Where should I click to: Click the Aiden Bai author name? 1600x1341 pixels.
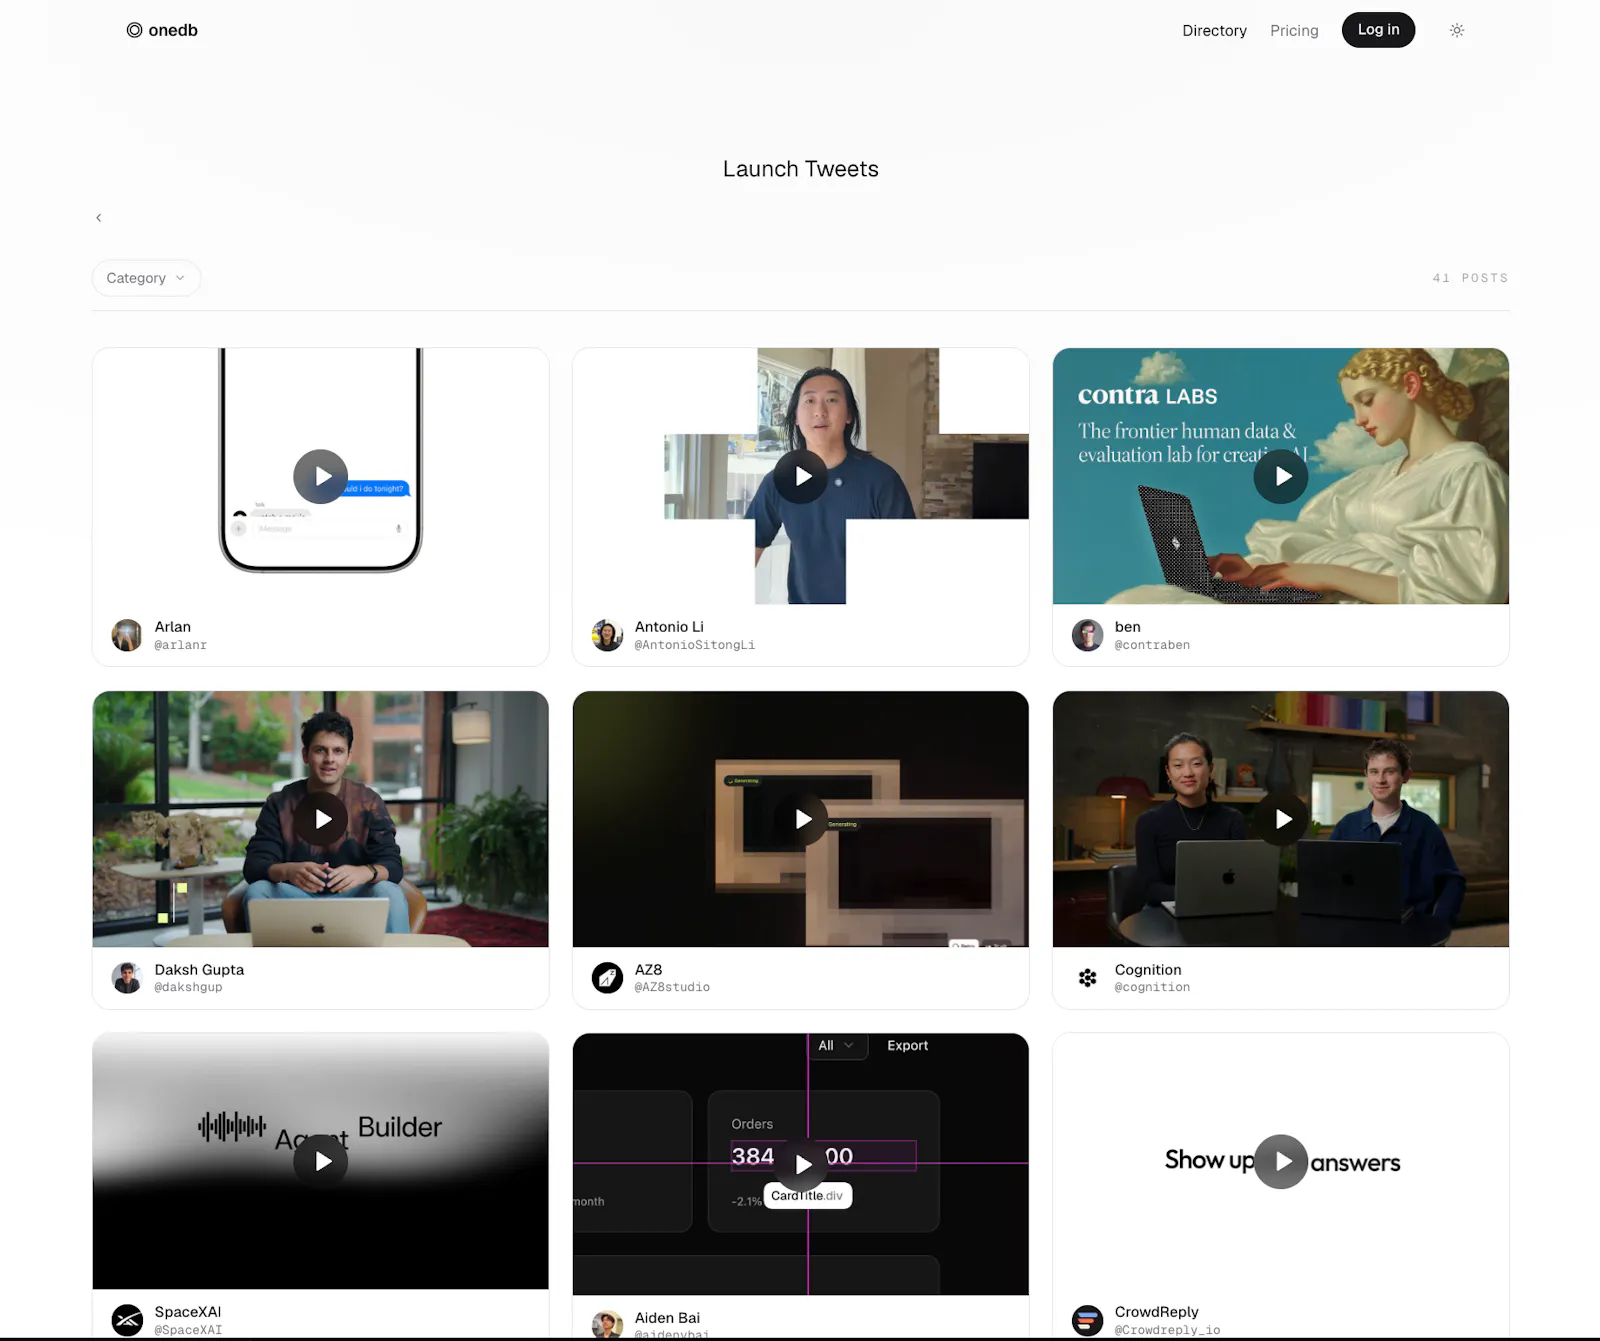click(x=667, y=1318)
